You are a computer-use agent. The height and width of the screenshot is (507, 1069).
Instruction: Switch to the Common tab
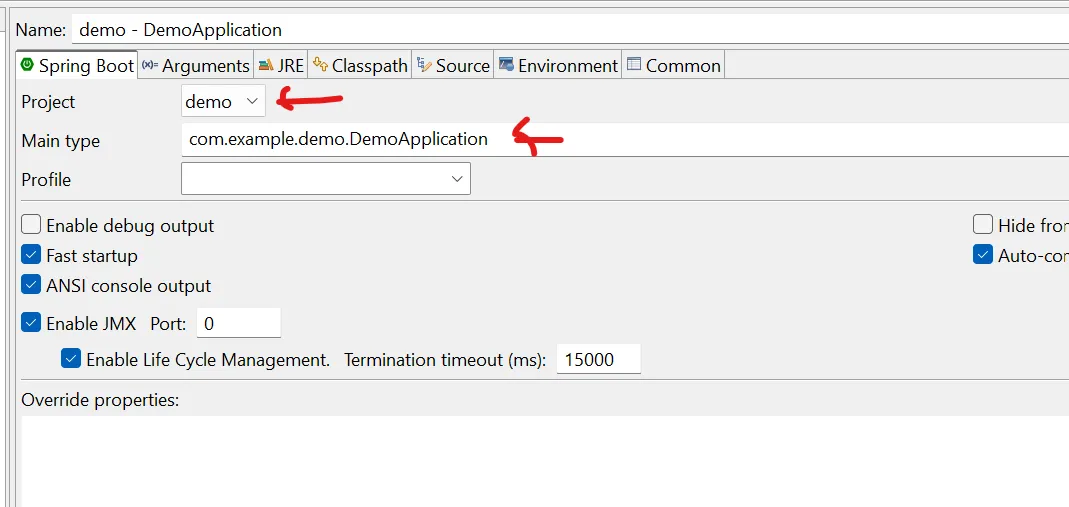pos(674,65)
